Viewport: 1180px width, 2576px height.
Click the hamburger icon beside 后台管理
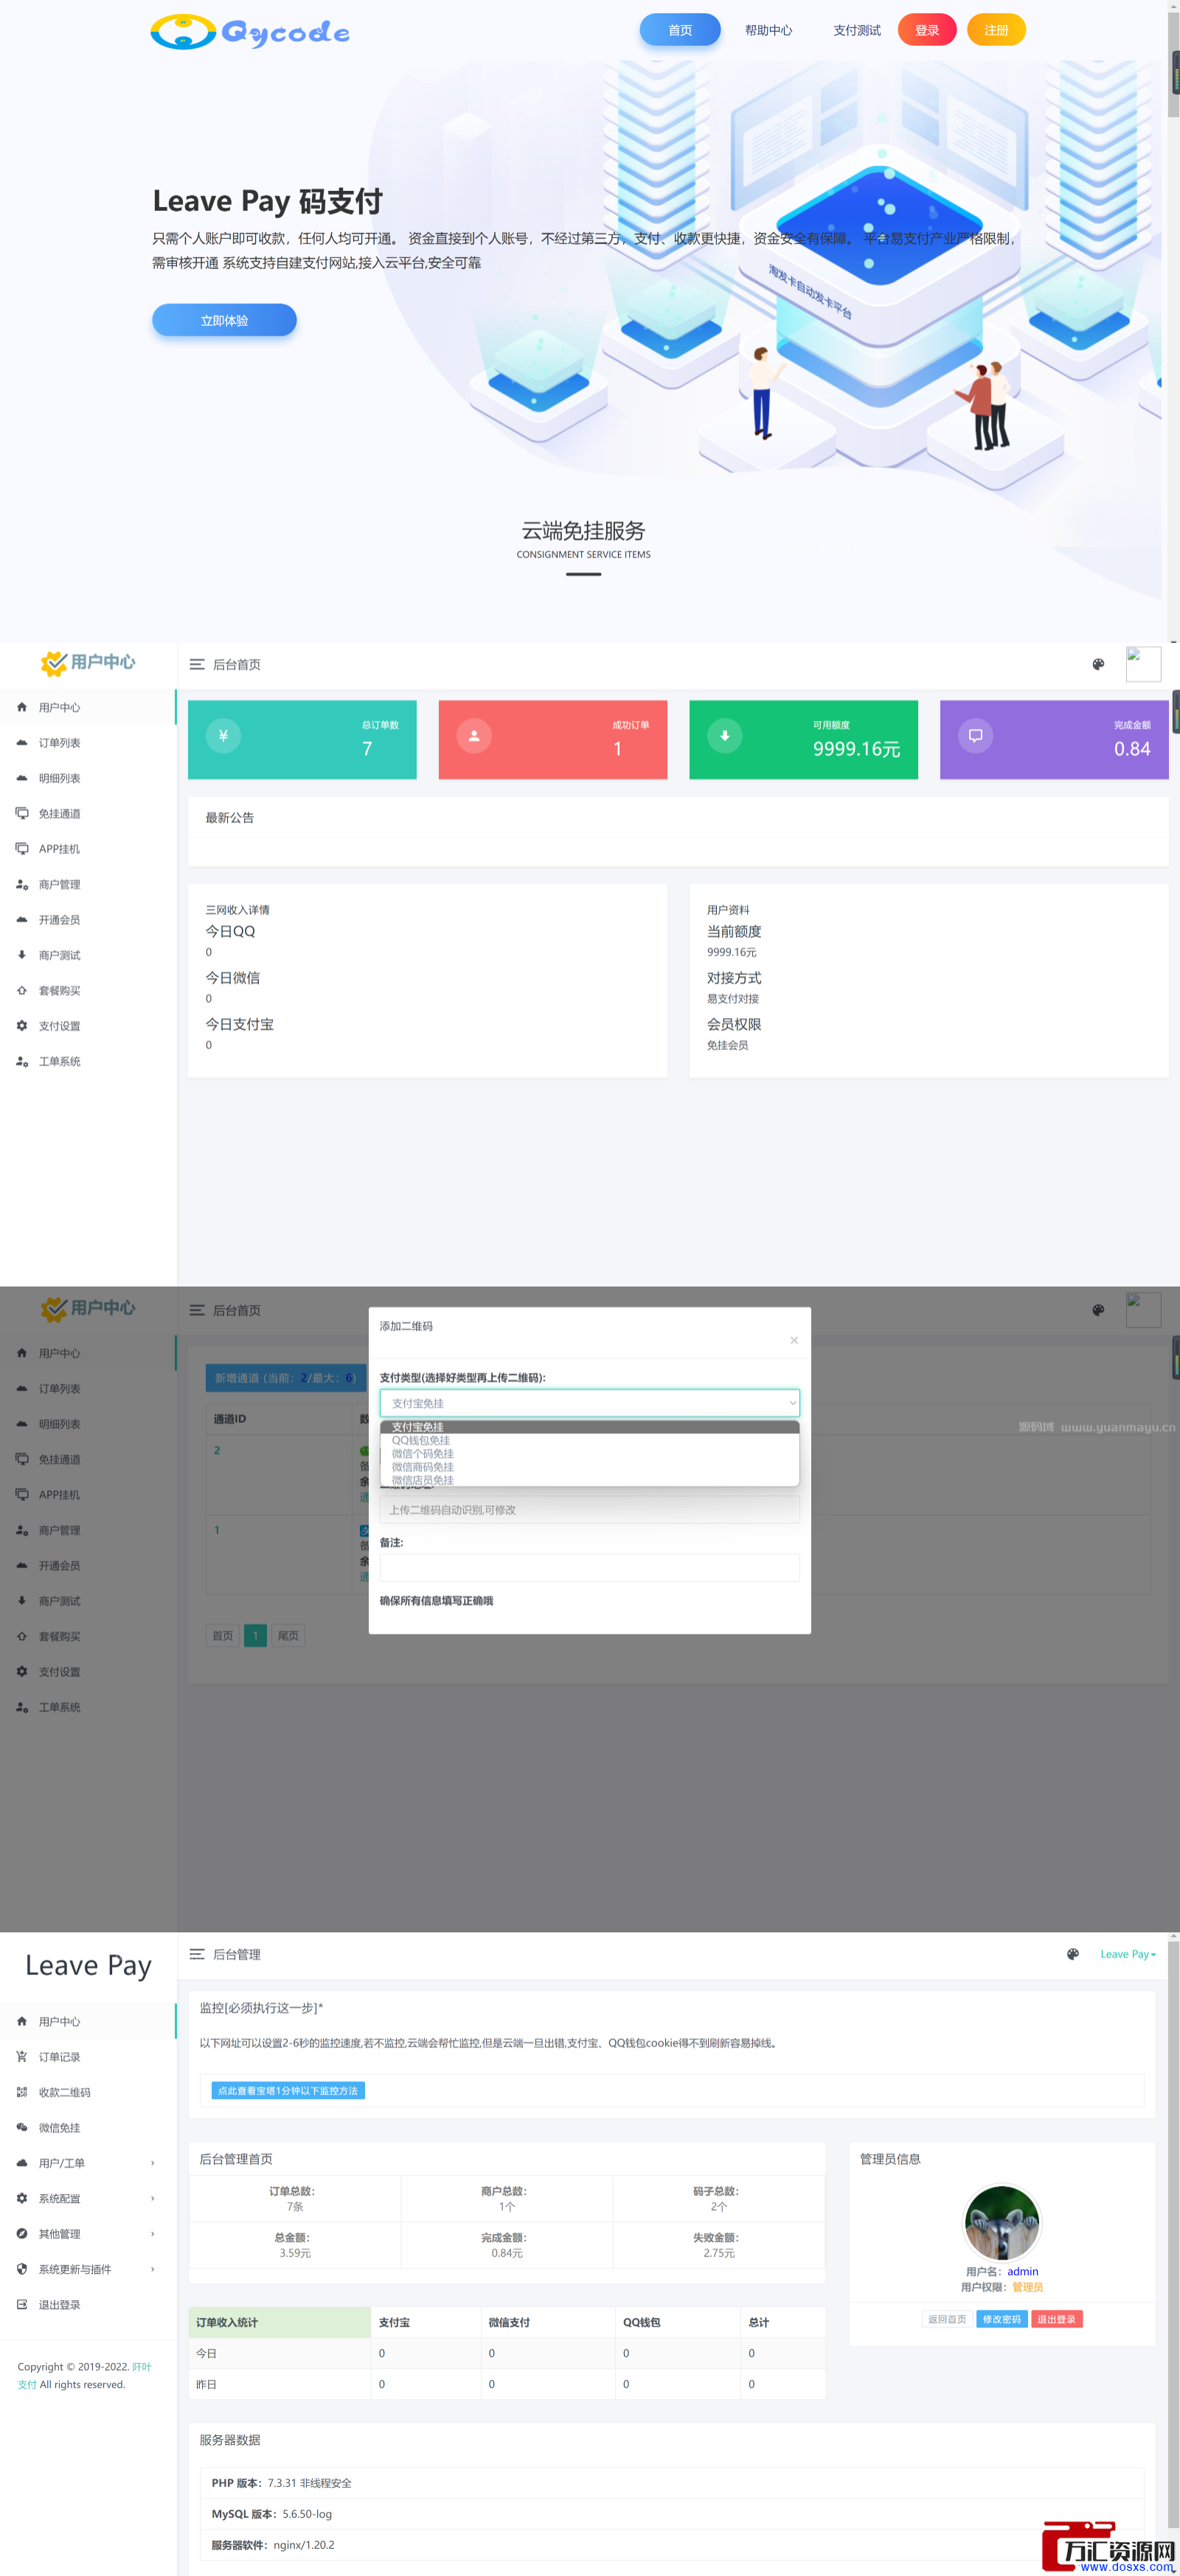pyautogui.click(x=197, y=1954)
